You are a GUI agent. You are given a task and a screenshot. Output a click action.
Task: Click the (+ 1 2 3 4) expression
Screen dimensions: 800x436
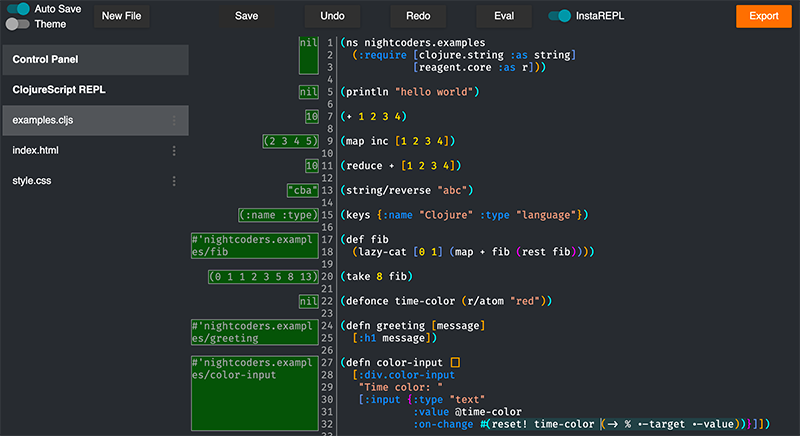point(373,116)
